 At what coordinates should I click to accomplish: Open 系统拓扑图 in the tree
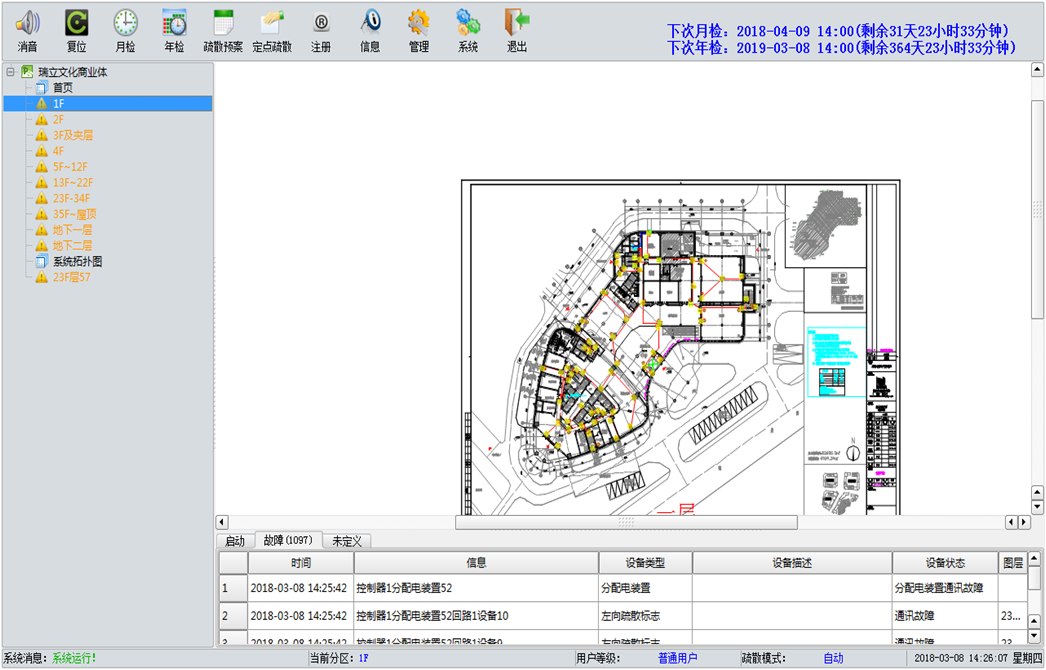click(77, 261)
